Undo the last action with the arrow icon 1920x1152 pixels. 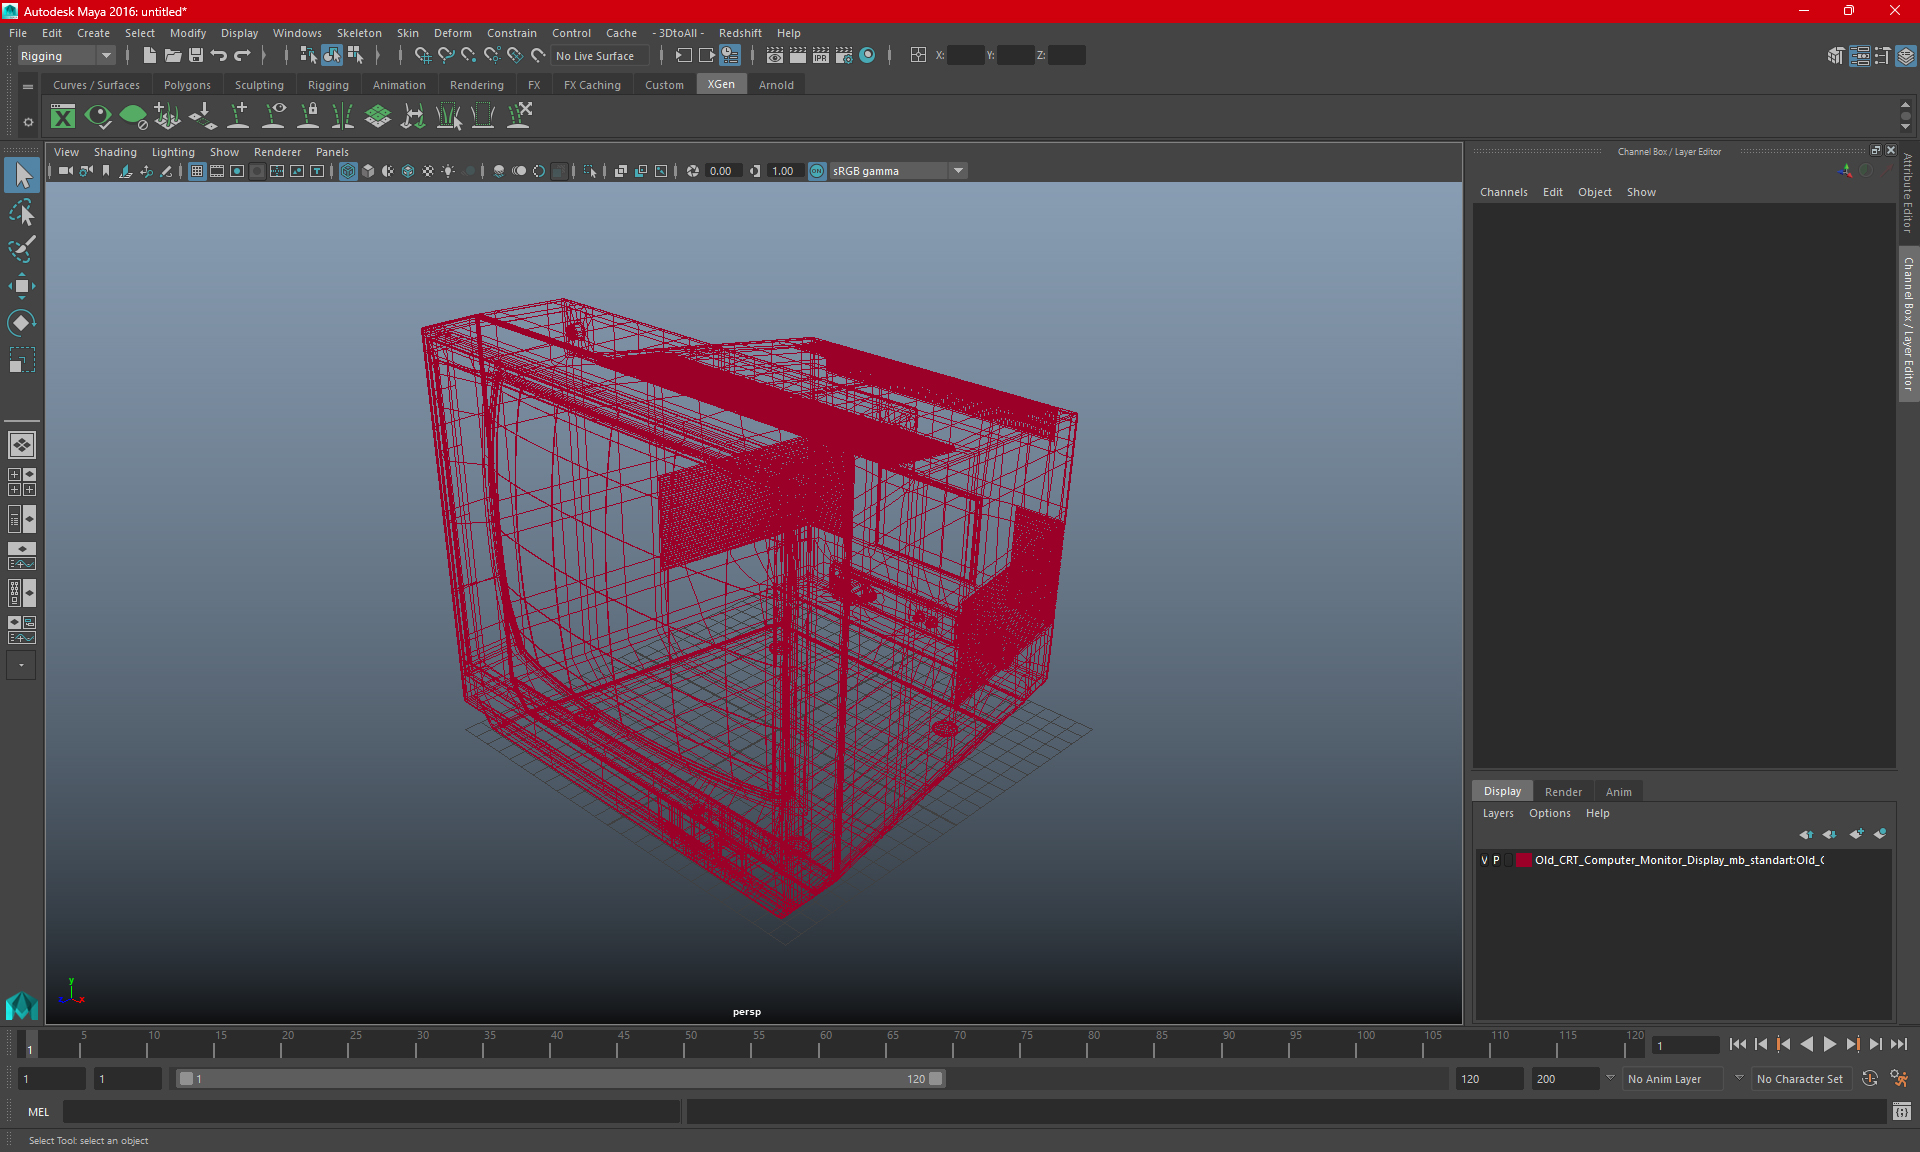pyautogui.click(x=219, y=56)
